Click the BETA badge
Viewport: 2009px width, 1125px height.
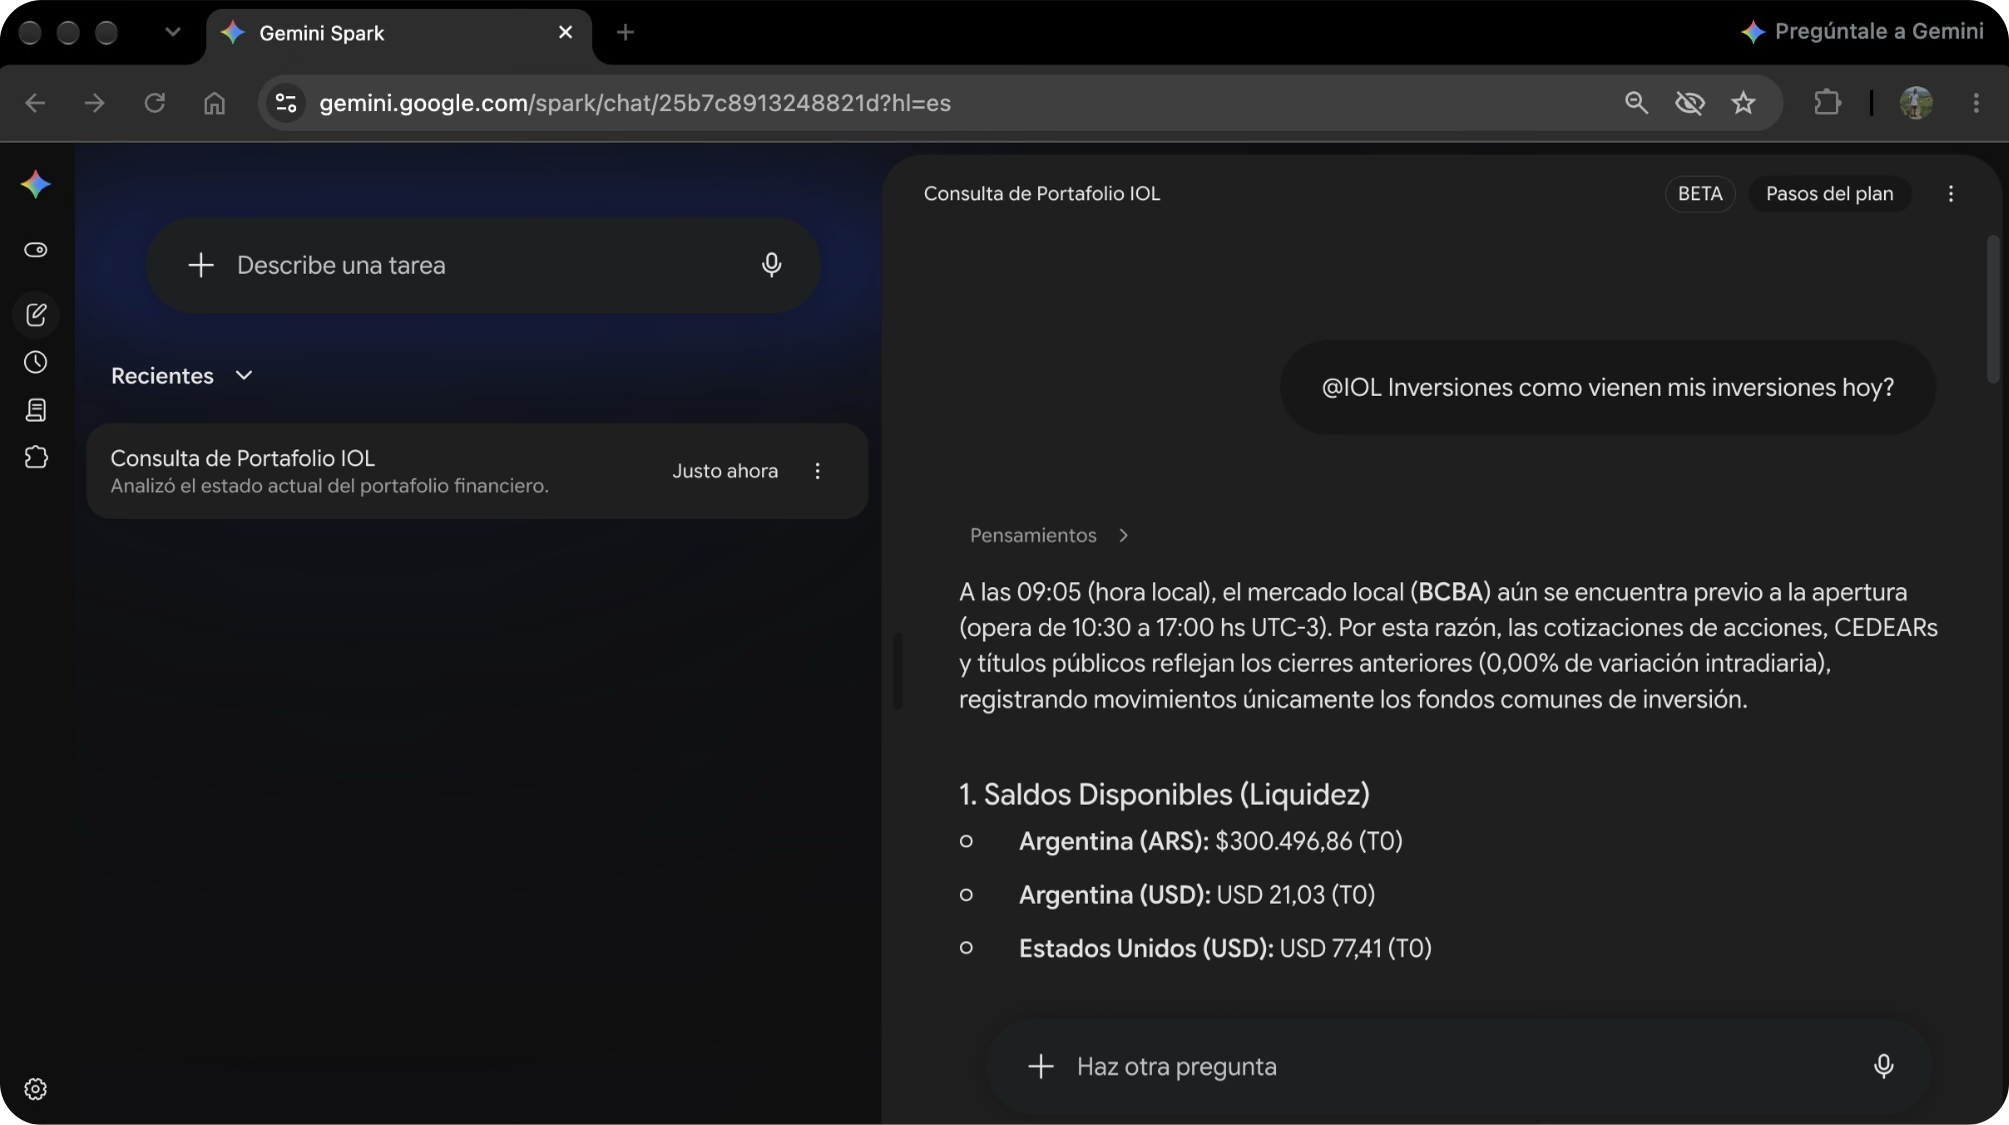(x=1700, y=194)
